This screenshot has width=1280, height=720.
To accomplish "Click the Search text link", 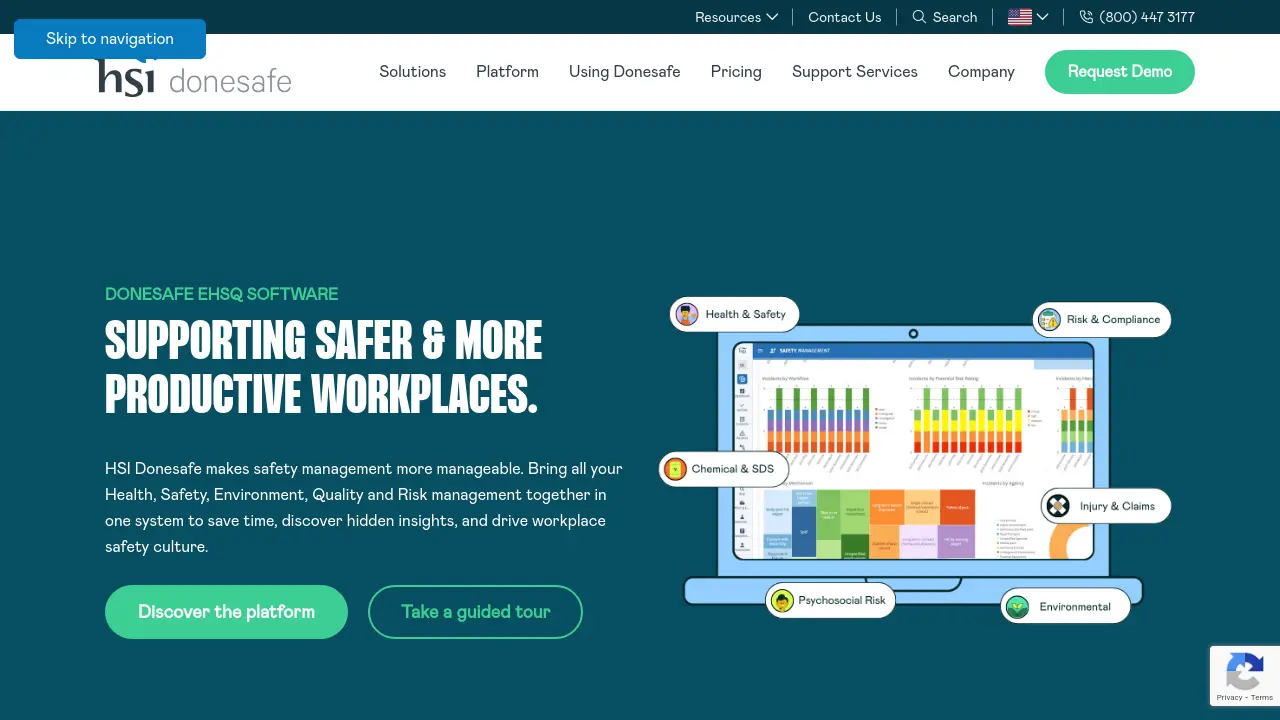I will 955,17.
